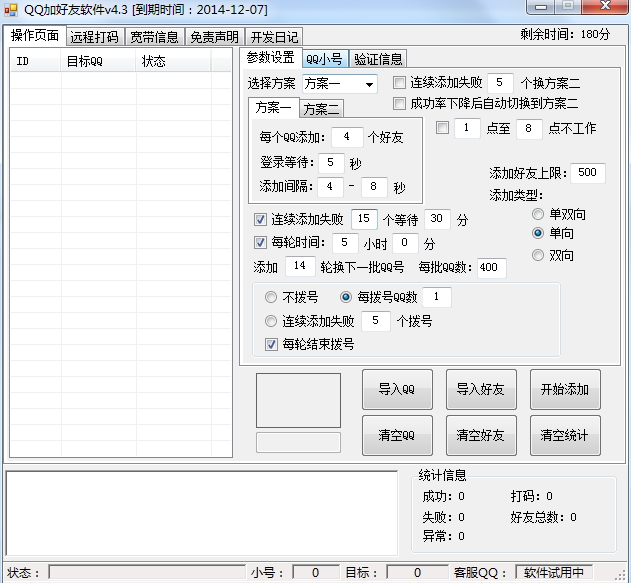Toggle 成功率下降后自动切换到方案二 checkbox
This screenshot has width=631, height=583.
pos(400,103)
